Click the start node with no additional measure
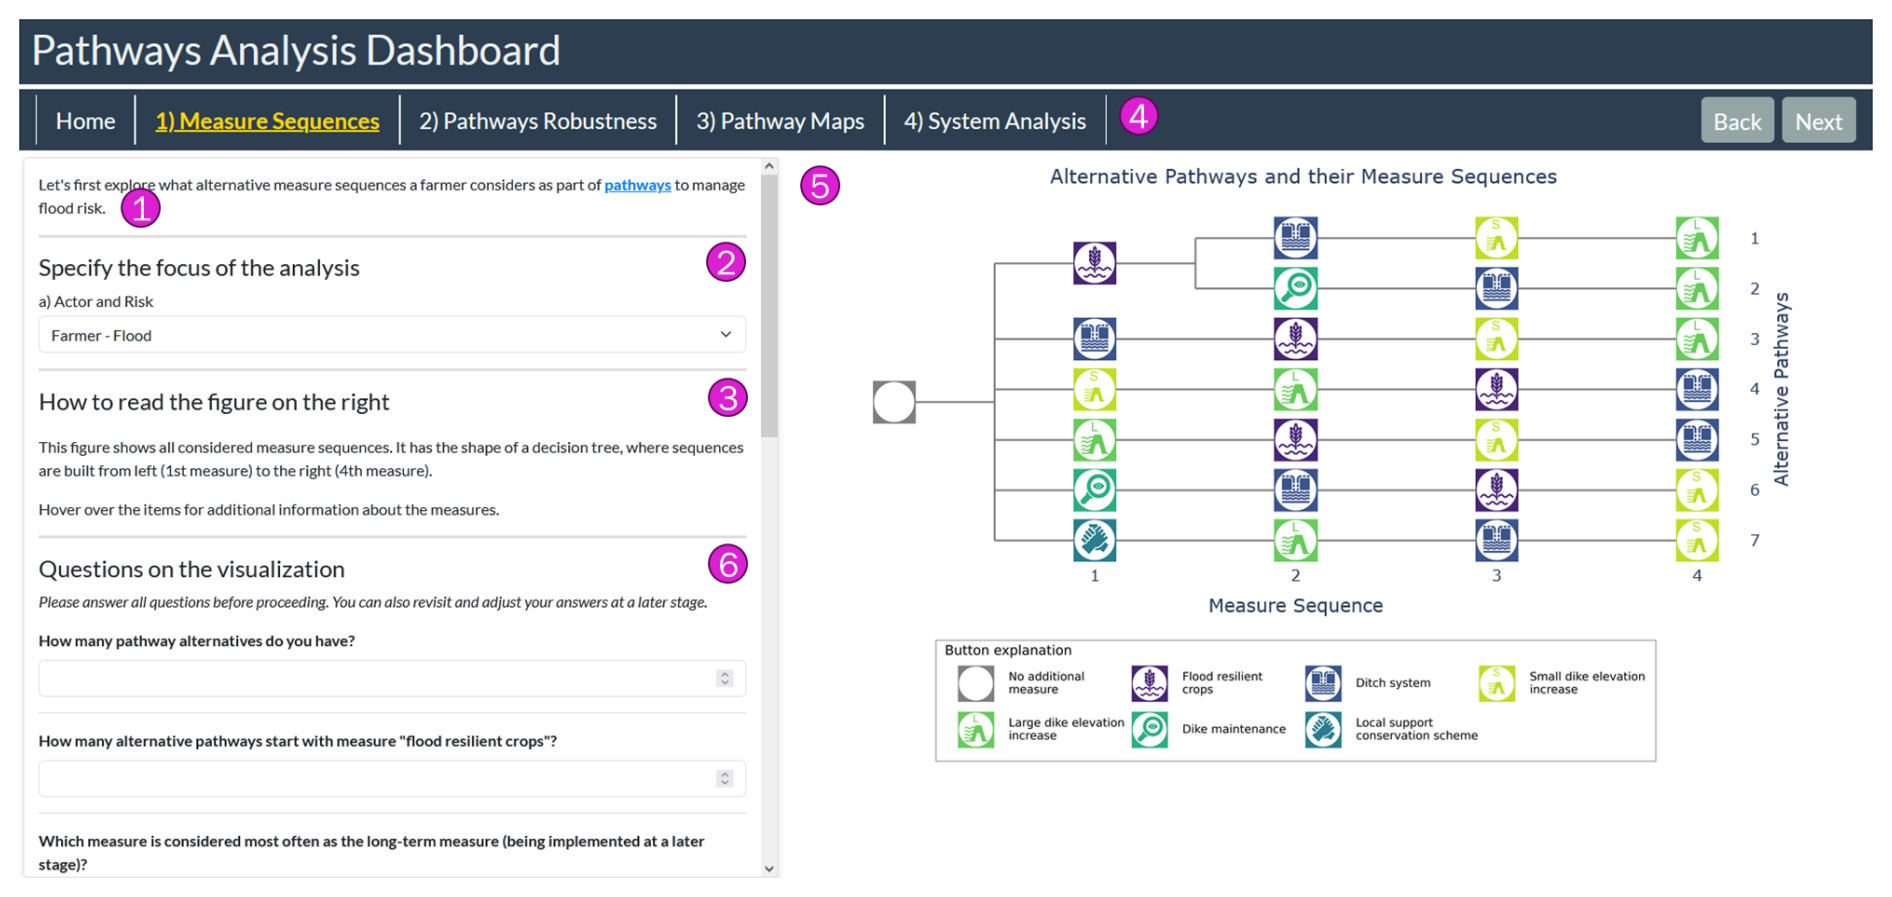Viewport: 1892px width, 897px height. pos(894,402)
